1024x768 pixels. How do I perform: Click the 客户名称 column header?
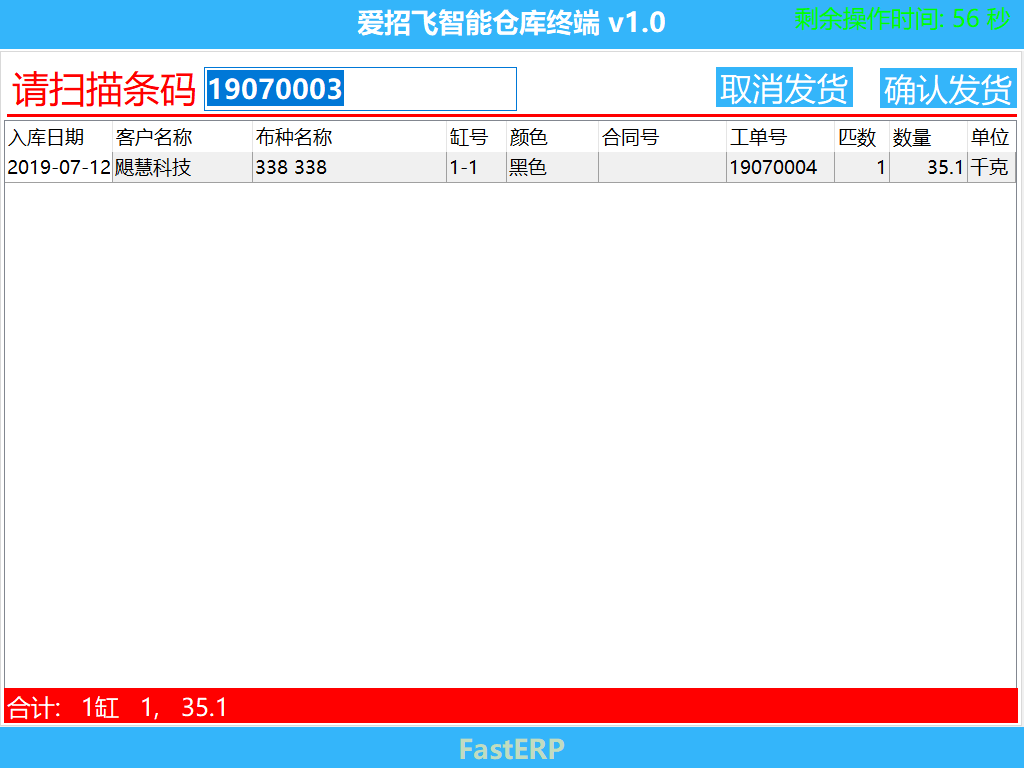tap(182, 137)
